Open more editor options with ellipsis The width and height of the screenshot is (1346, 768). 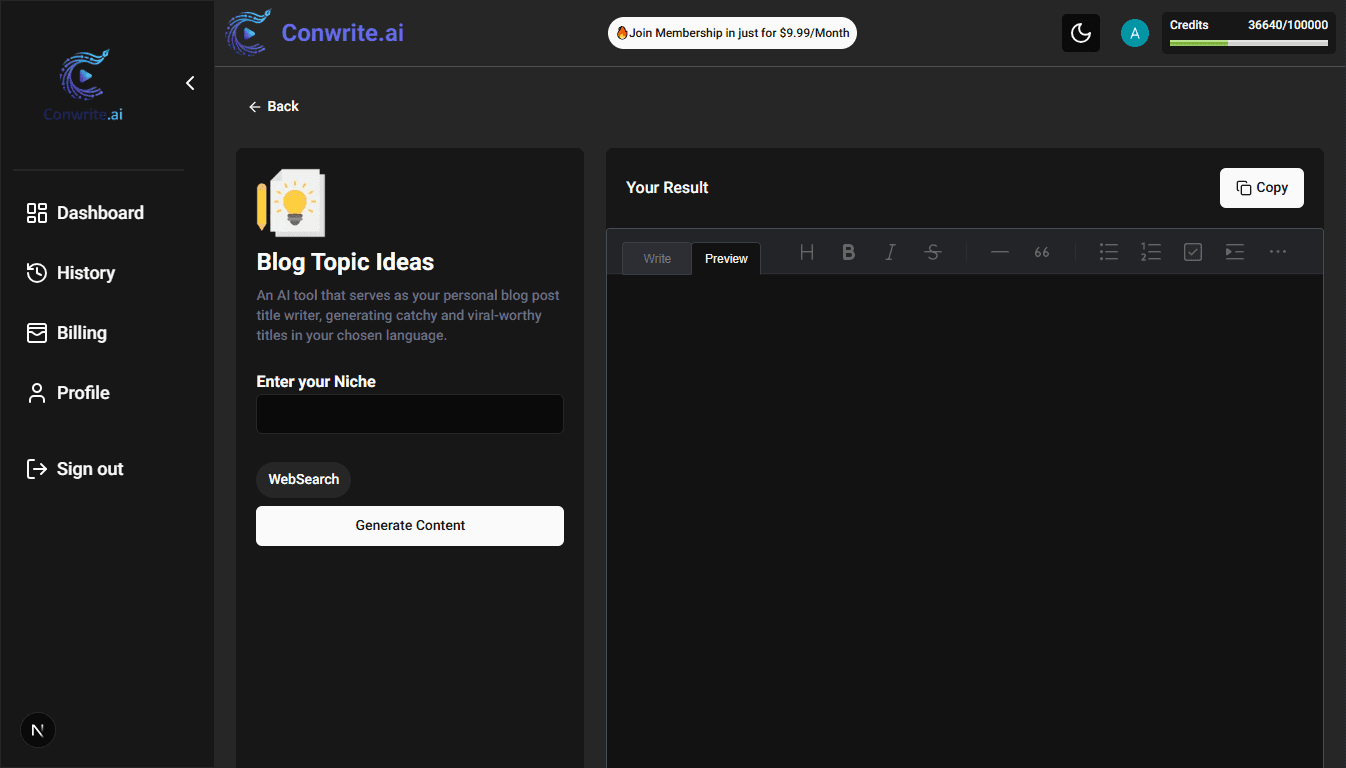coord(1277,252)
